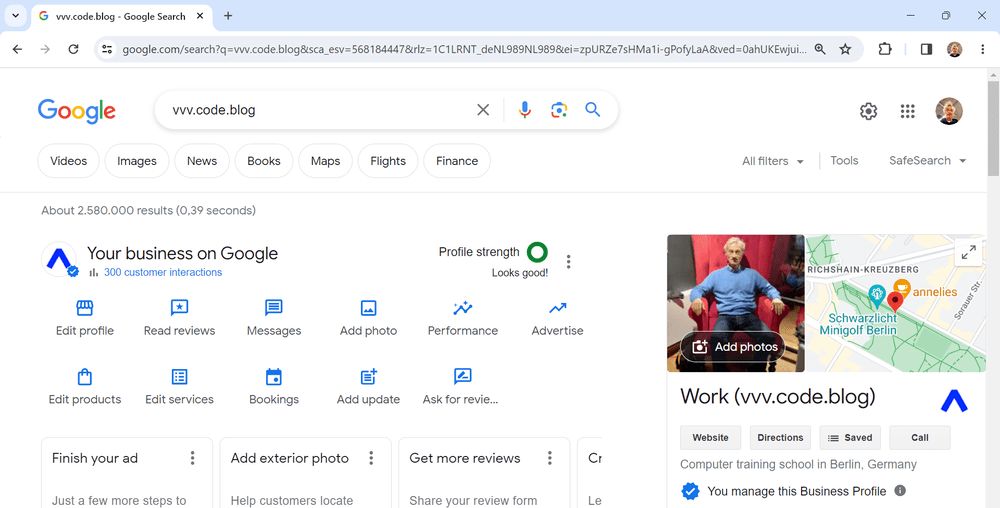This screenshot has width=1000, height=508.
Task: Select Flights filter chip
Action: click(388, 161)
